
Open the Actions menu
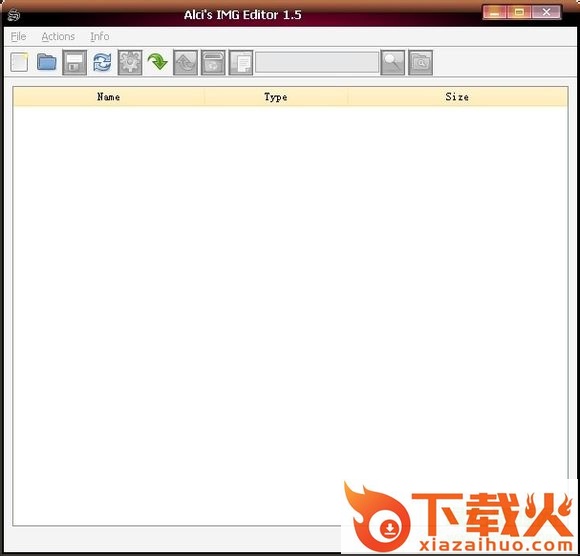(x=58, y=37)
